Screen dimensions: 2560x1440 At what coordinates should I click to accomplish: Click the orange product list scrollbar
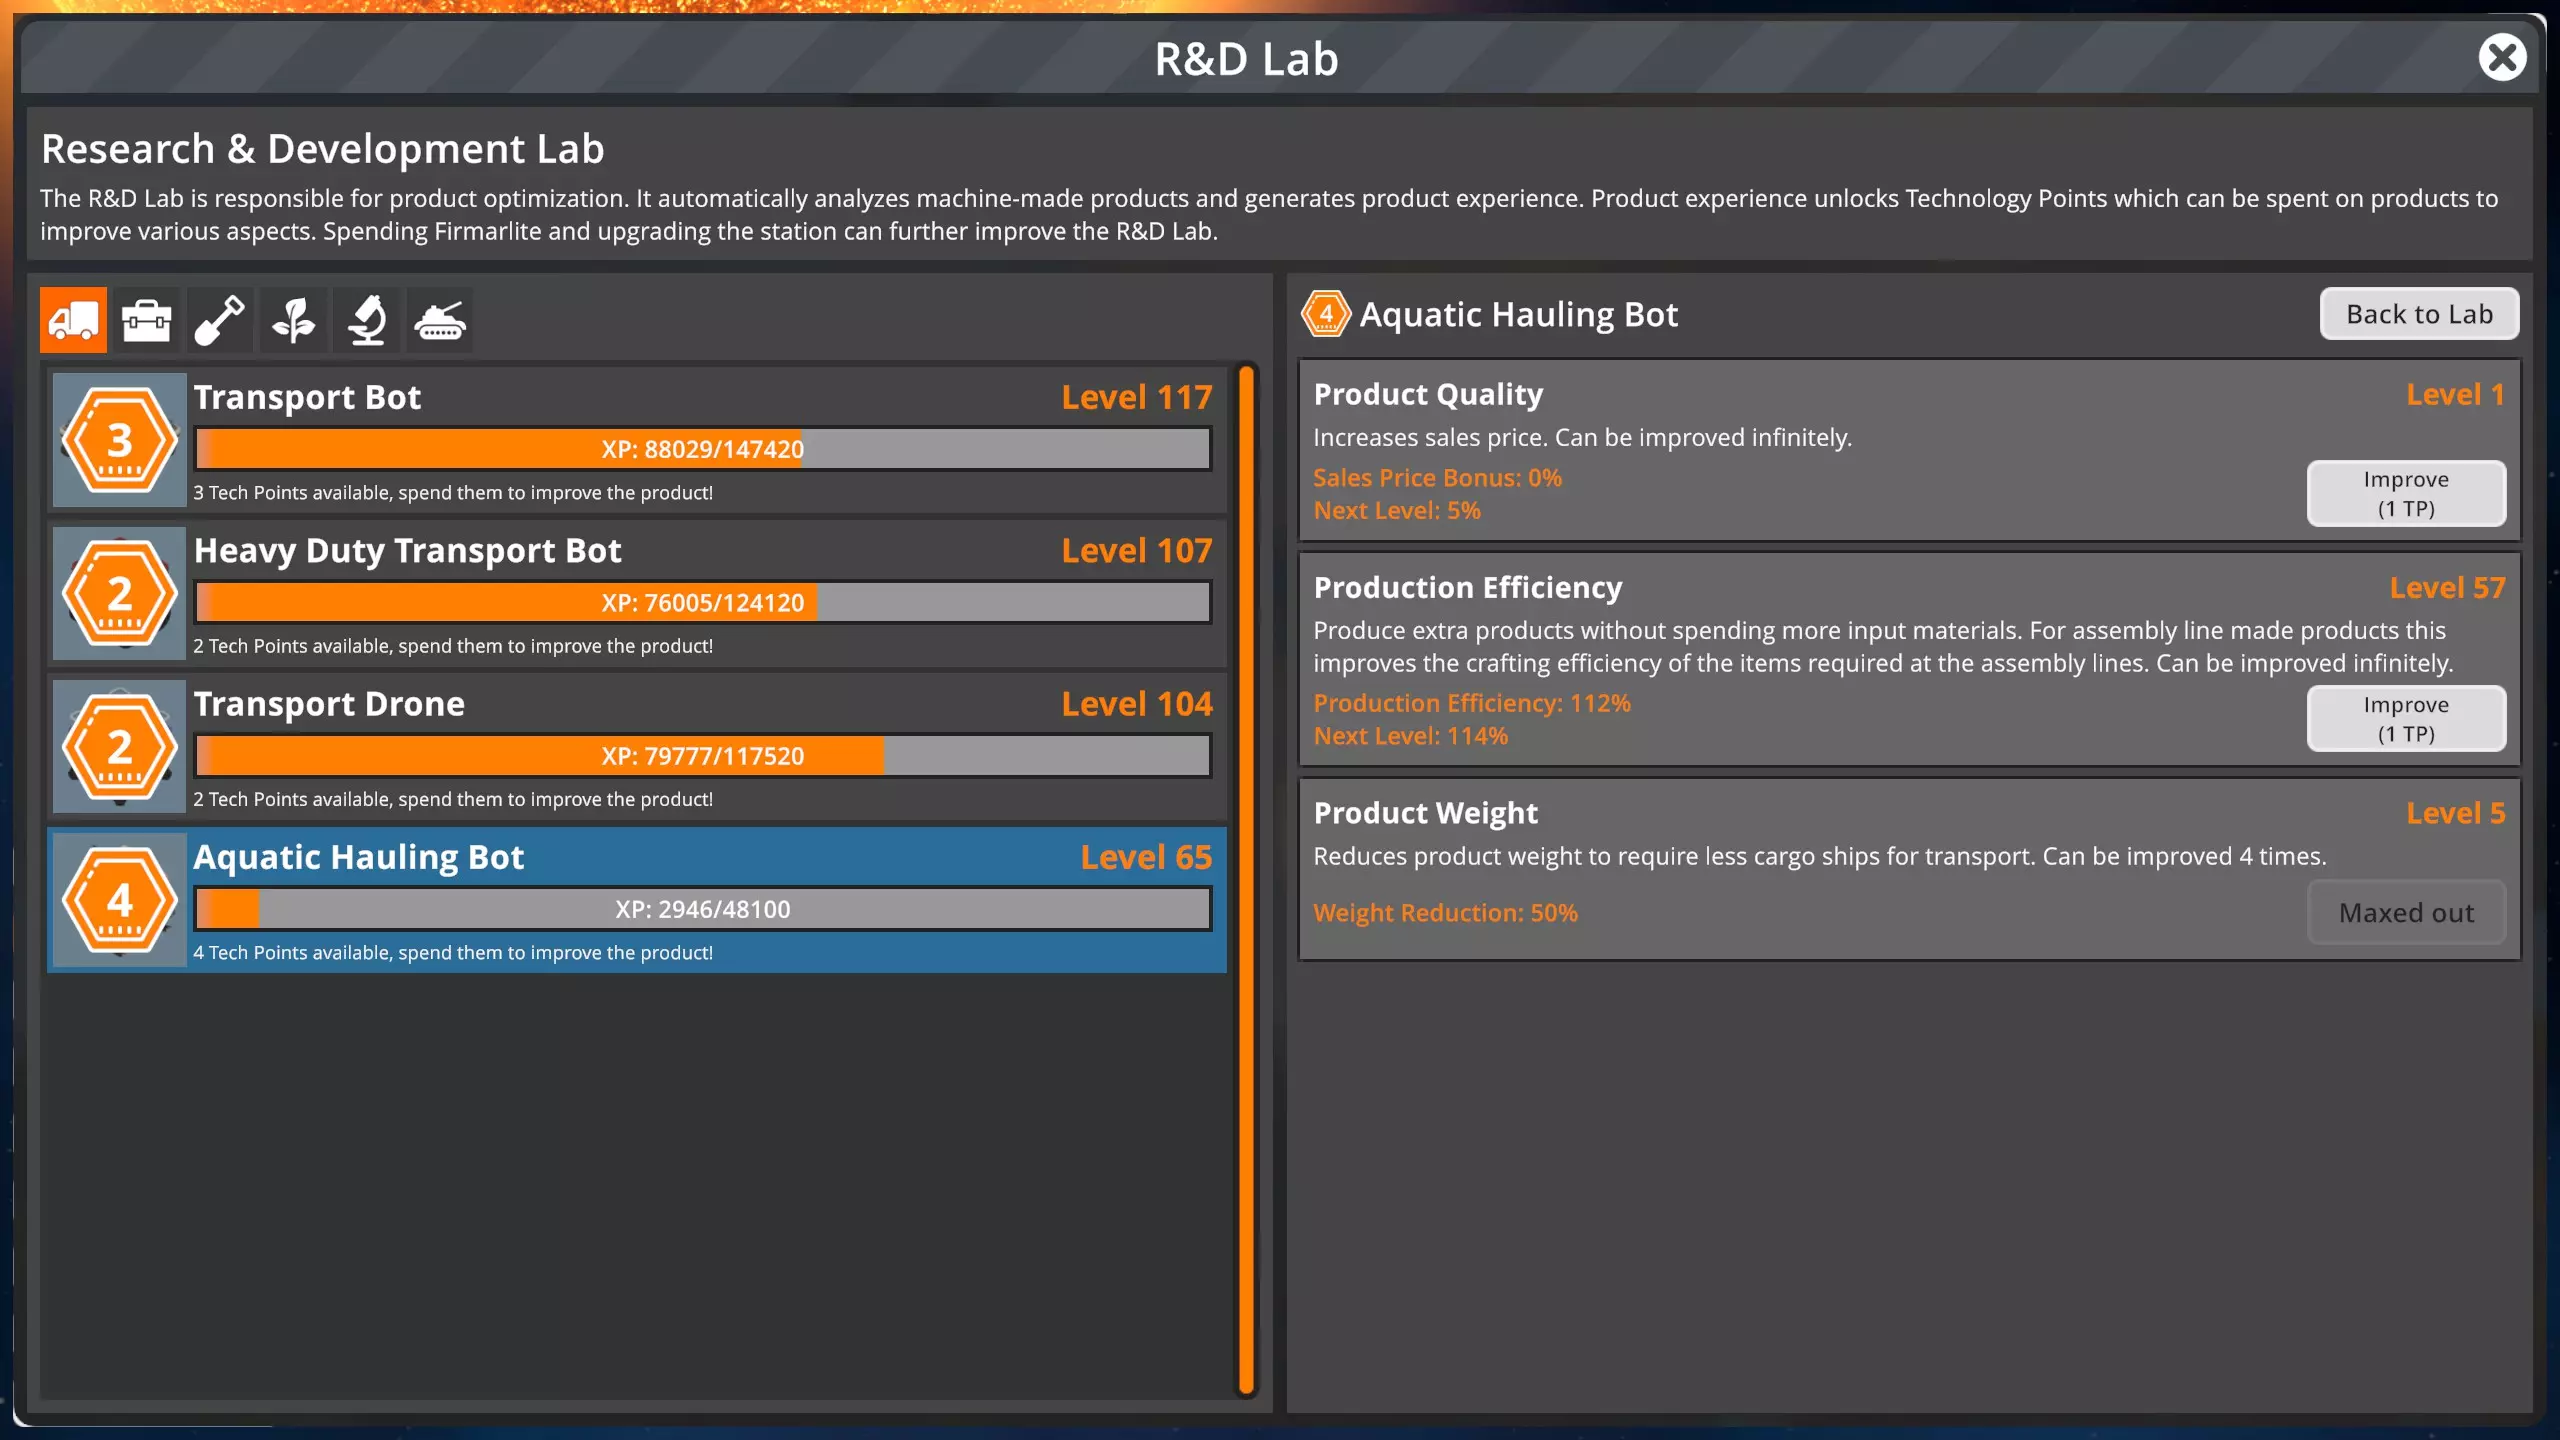1246,880
